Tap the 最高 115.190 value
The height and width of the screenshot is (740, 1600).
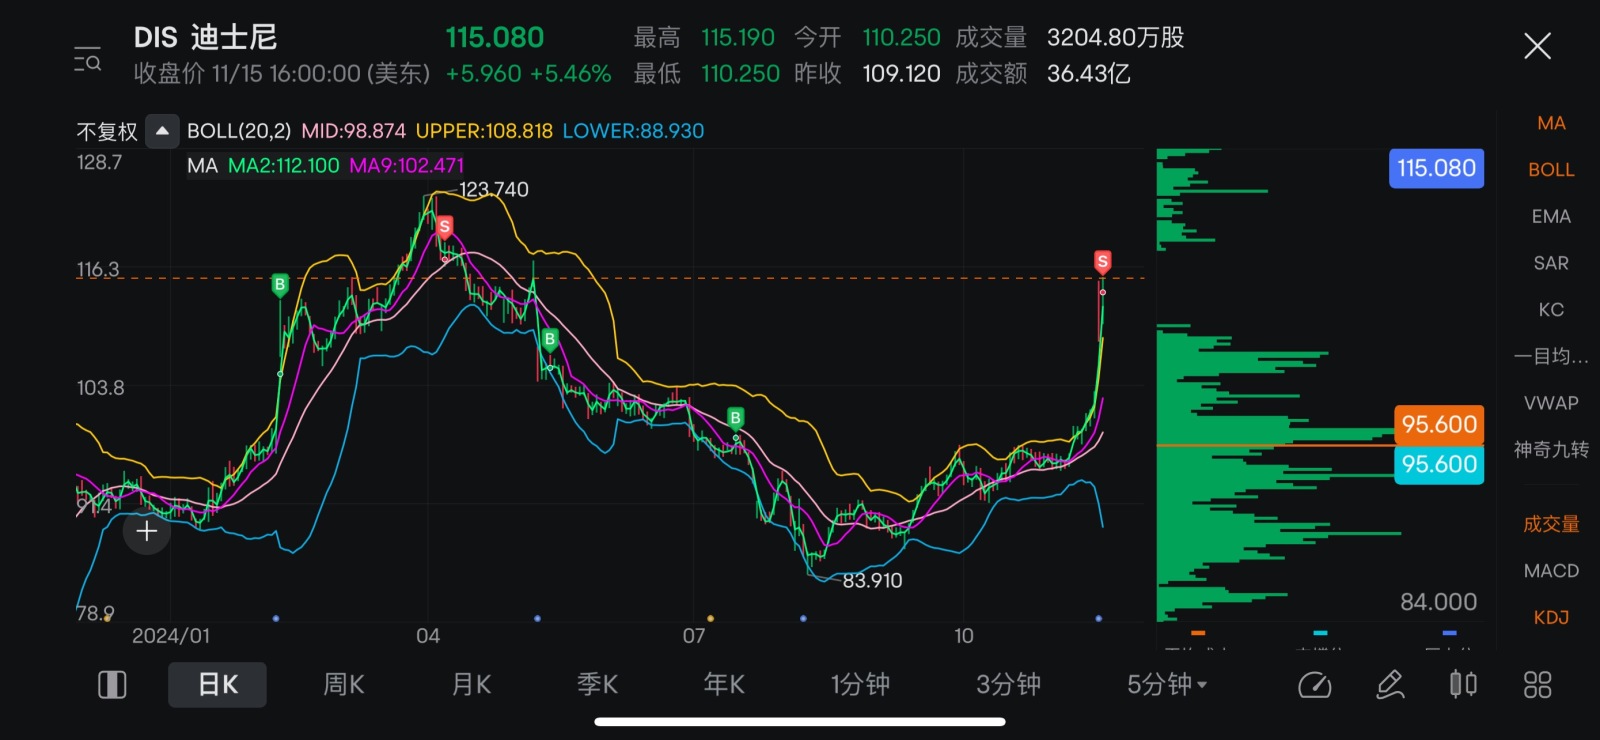738,38
